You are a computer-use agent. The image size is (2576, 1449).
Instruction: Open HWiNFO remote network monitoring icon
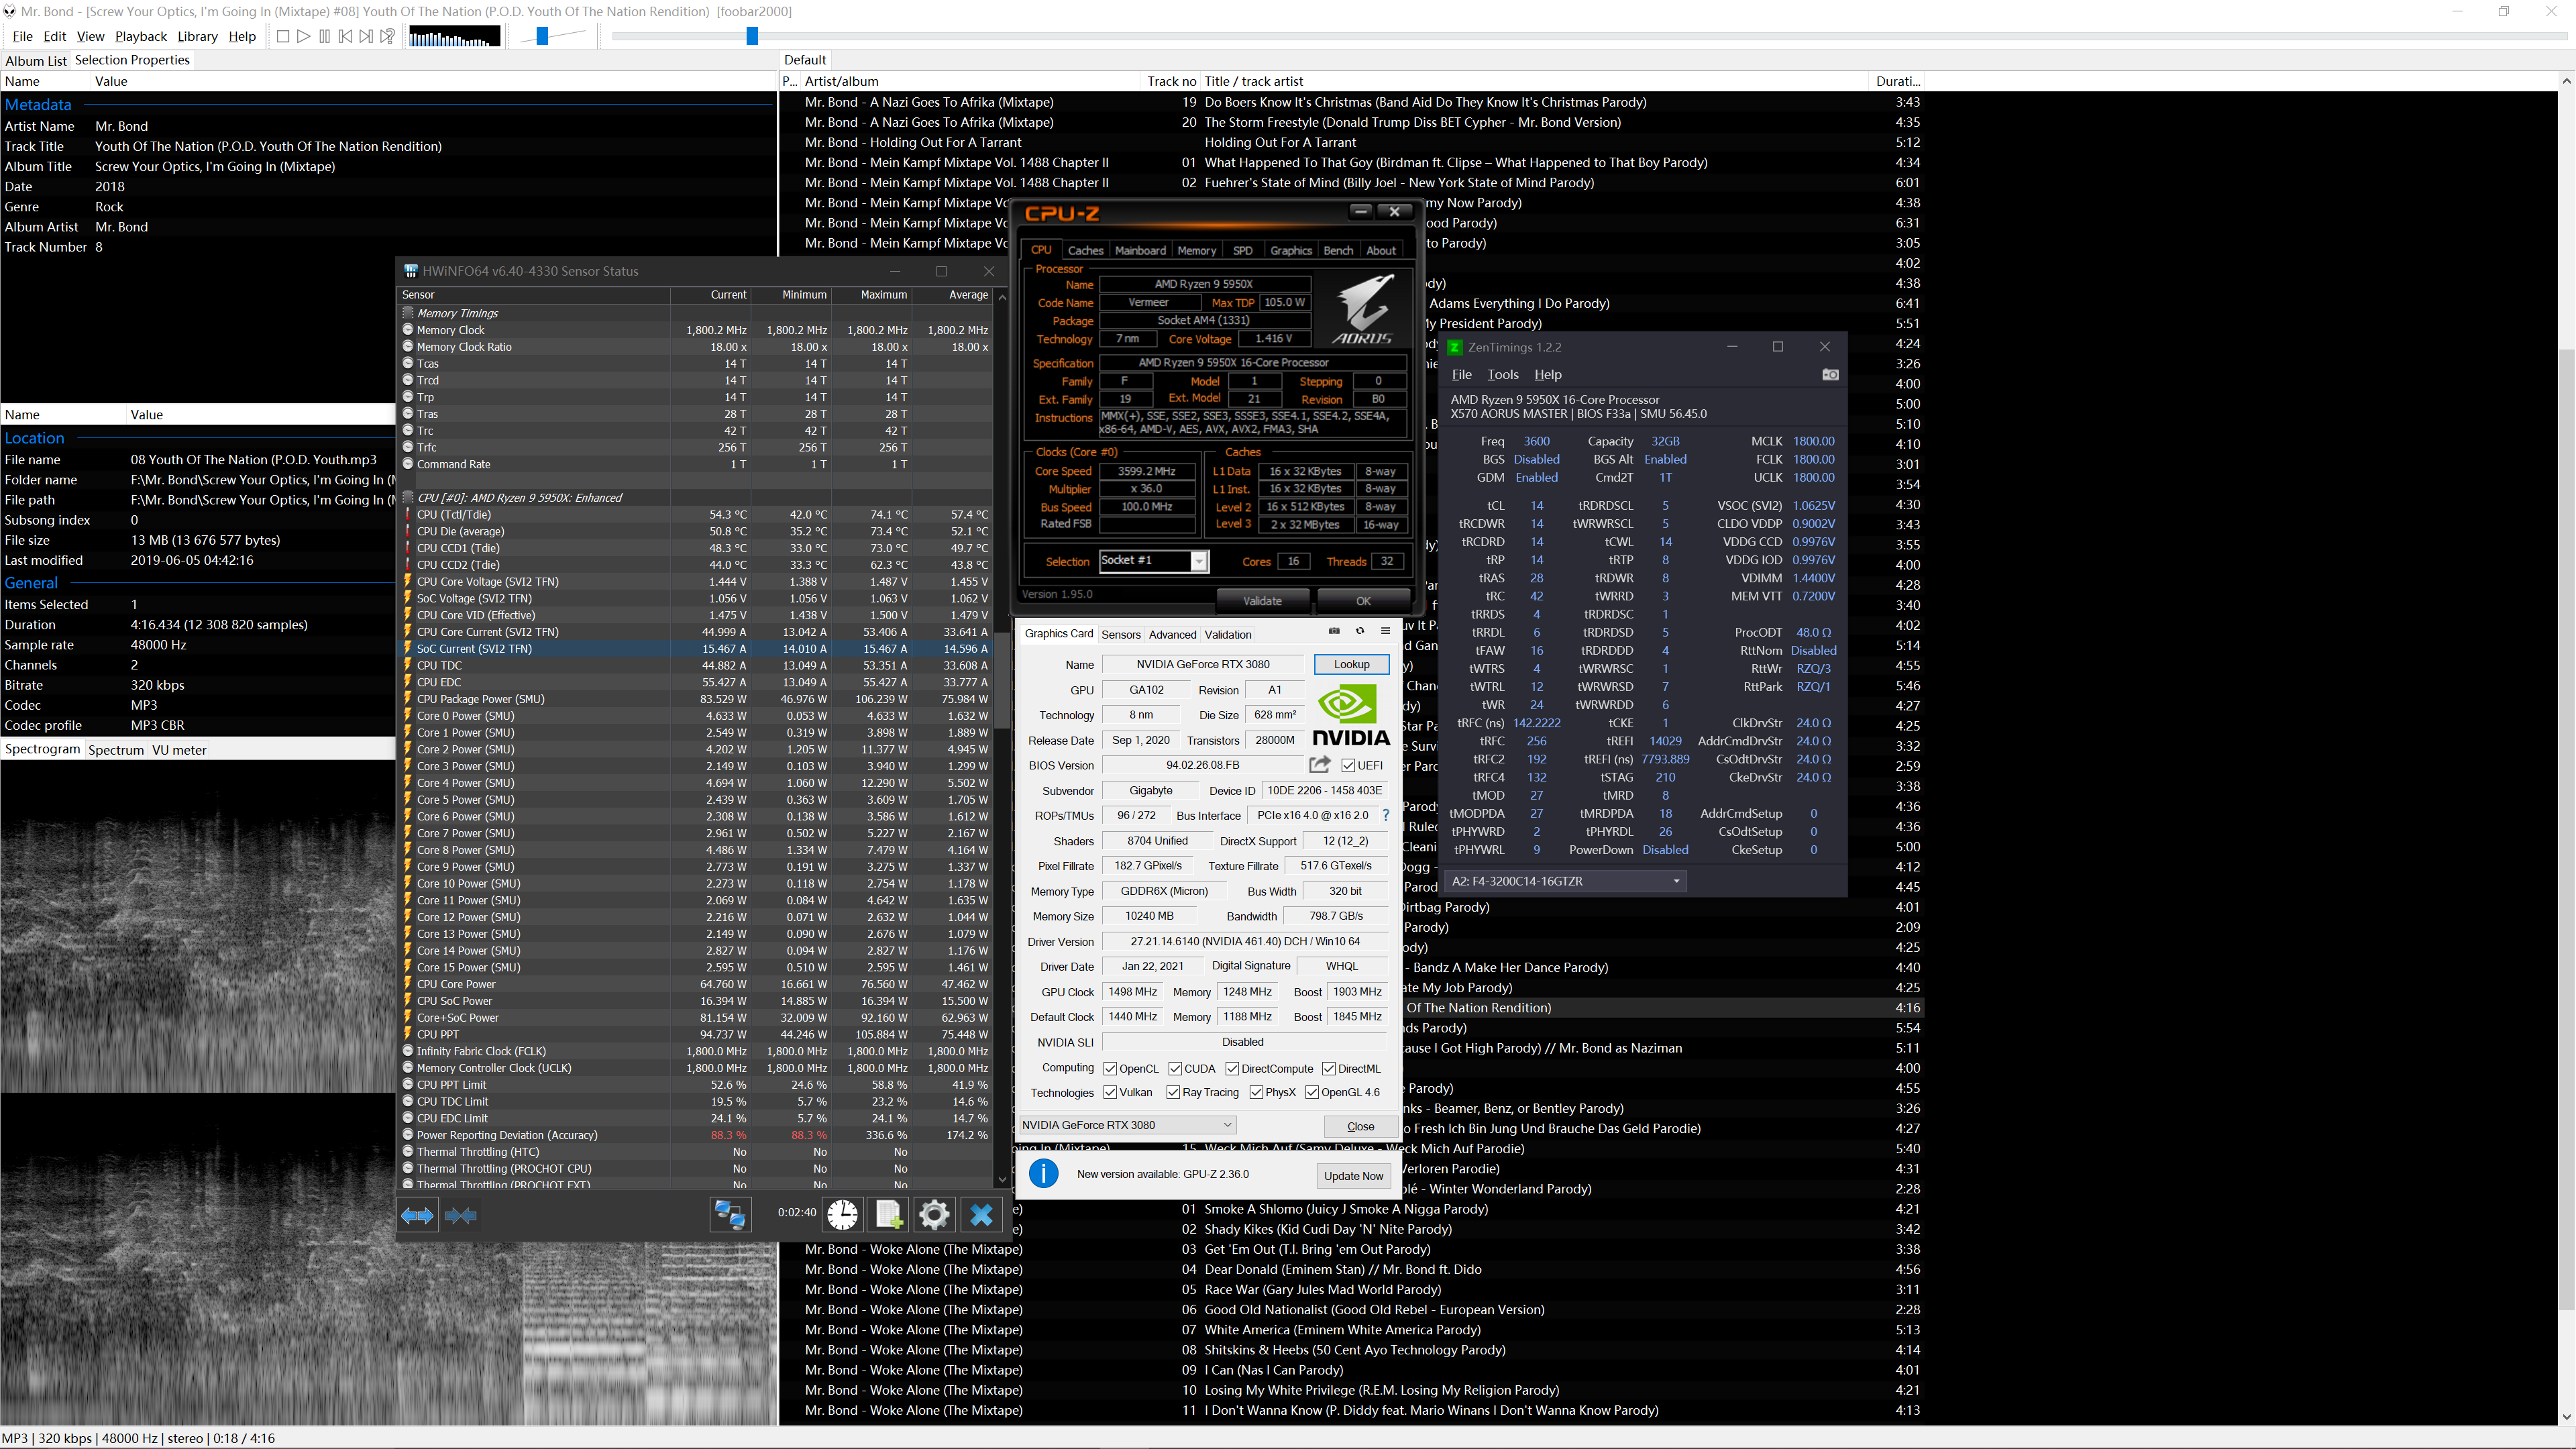pos(730,1215)
